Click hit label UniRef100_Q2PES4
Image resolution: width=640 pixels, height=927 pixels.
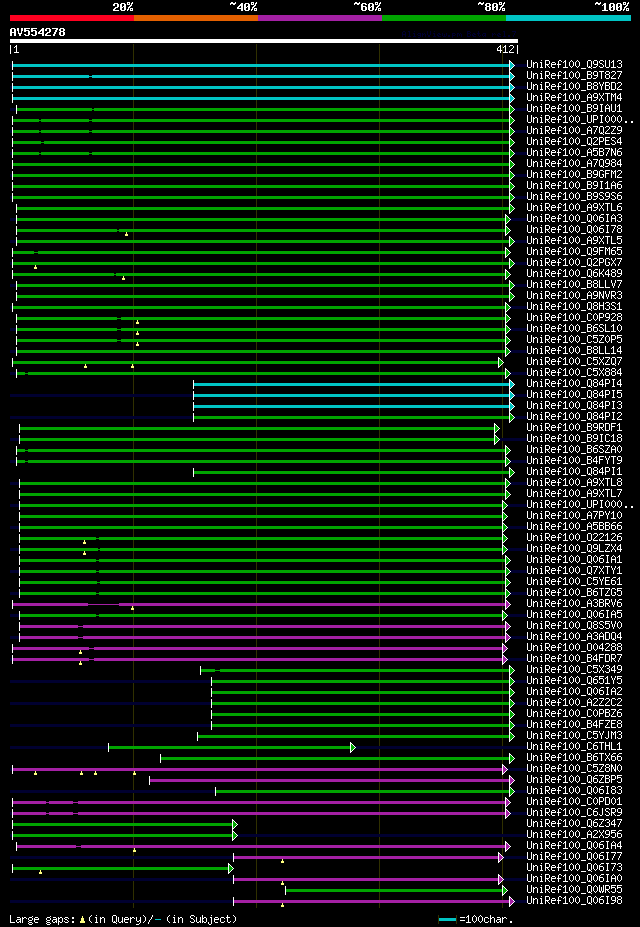(x=574, y=141)
